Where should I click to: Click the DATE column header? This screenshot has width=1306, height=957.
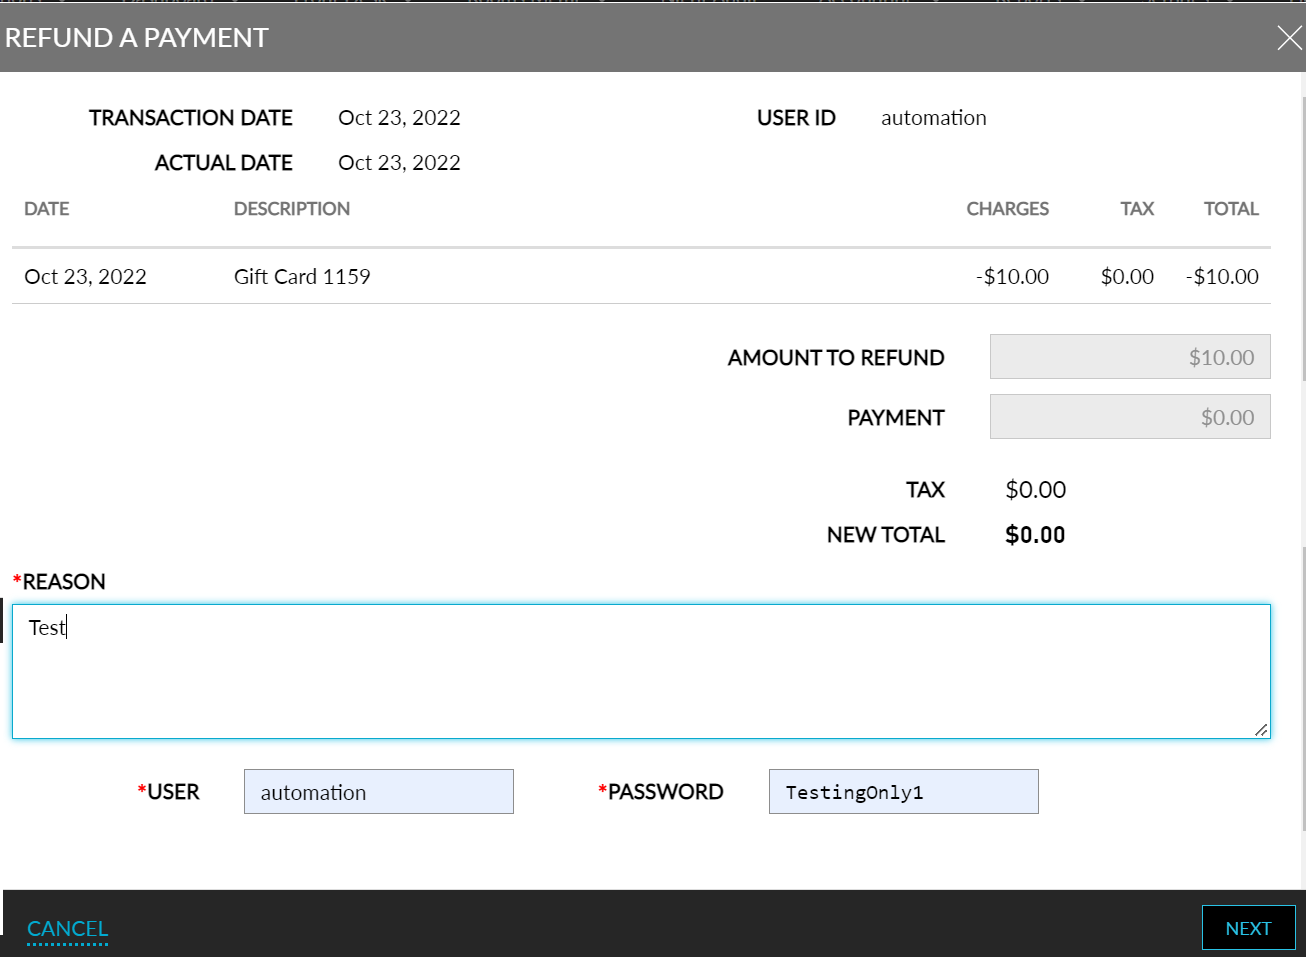pyautogui.click(x=47, y=209)
